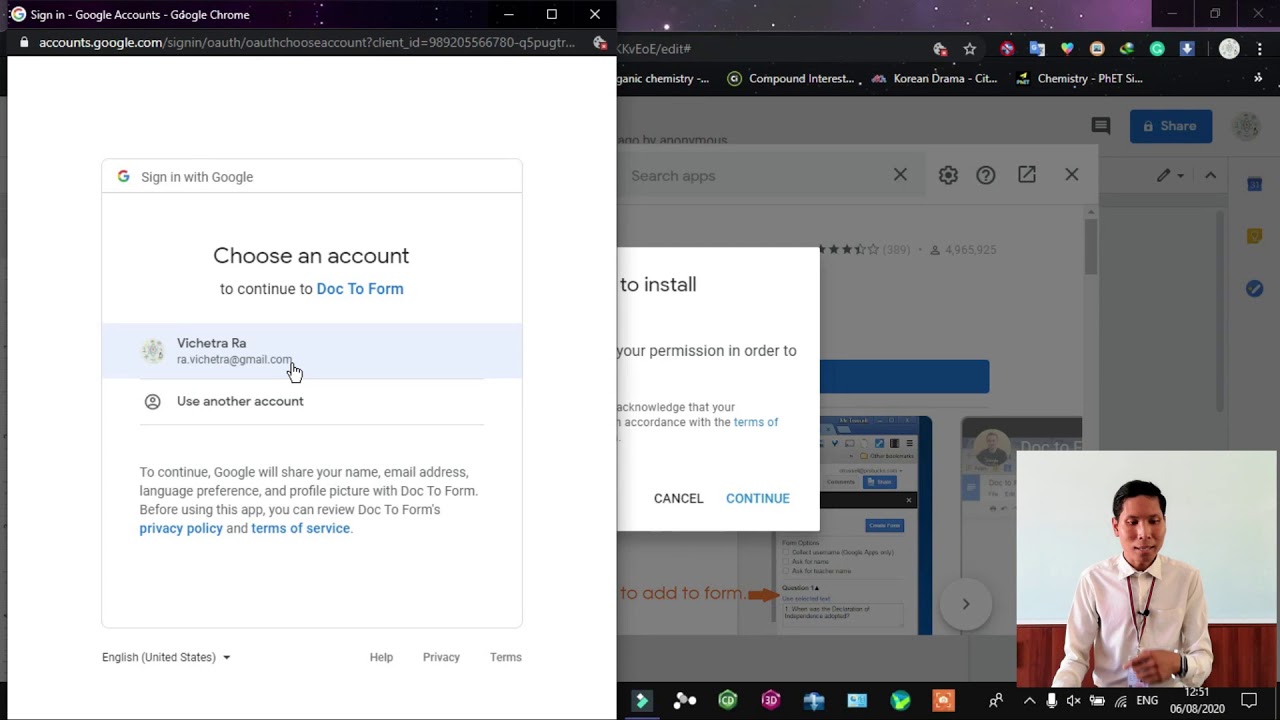
Task: Click the Google Translate extension icon
Action: (x=1037, y=49)
